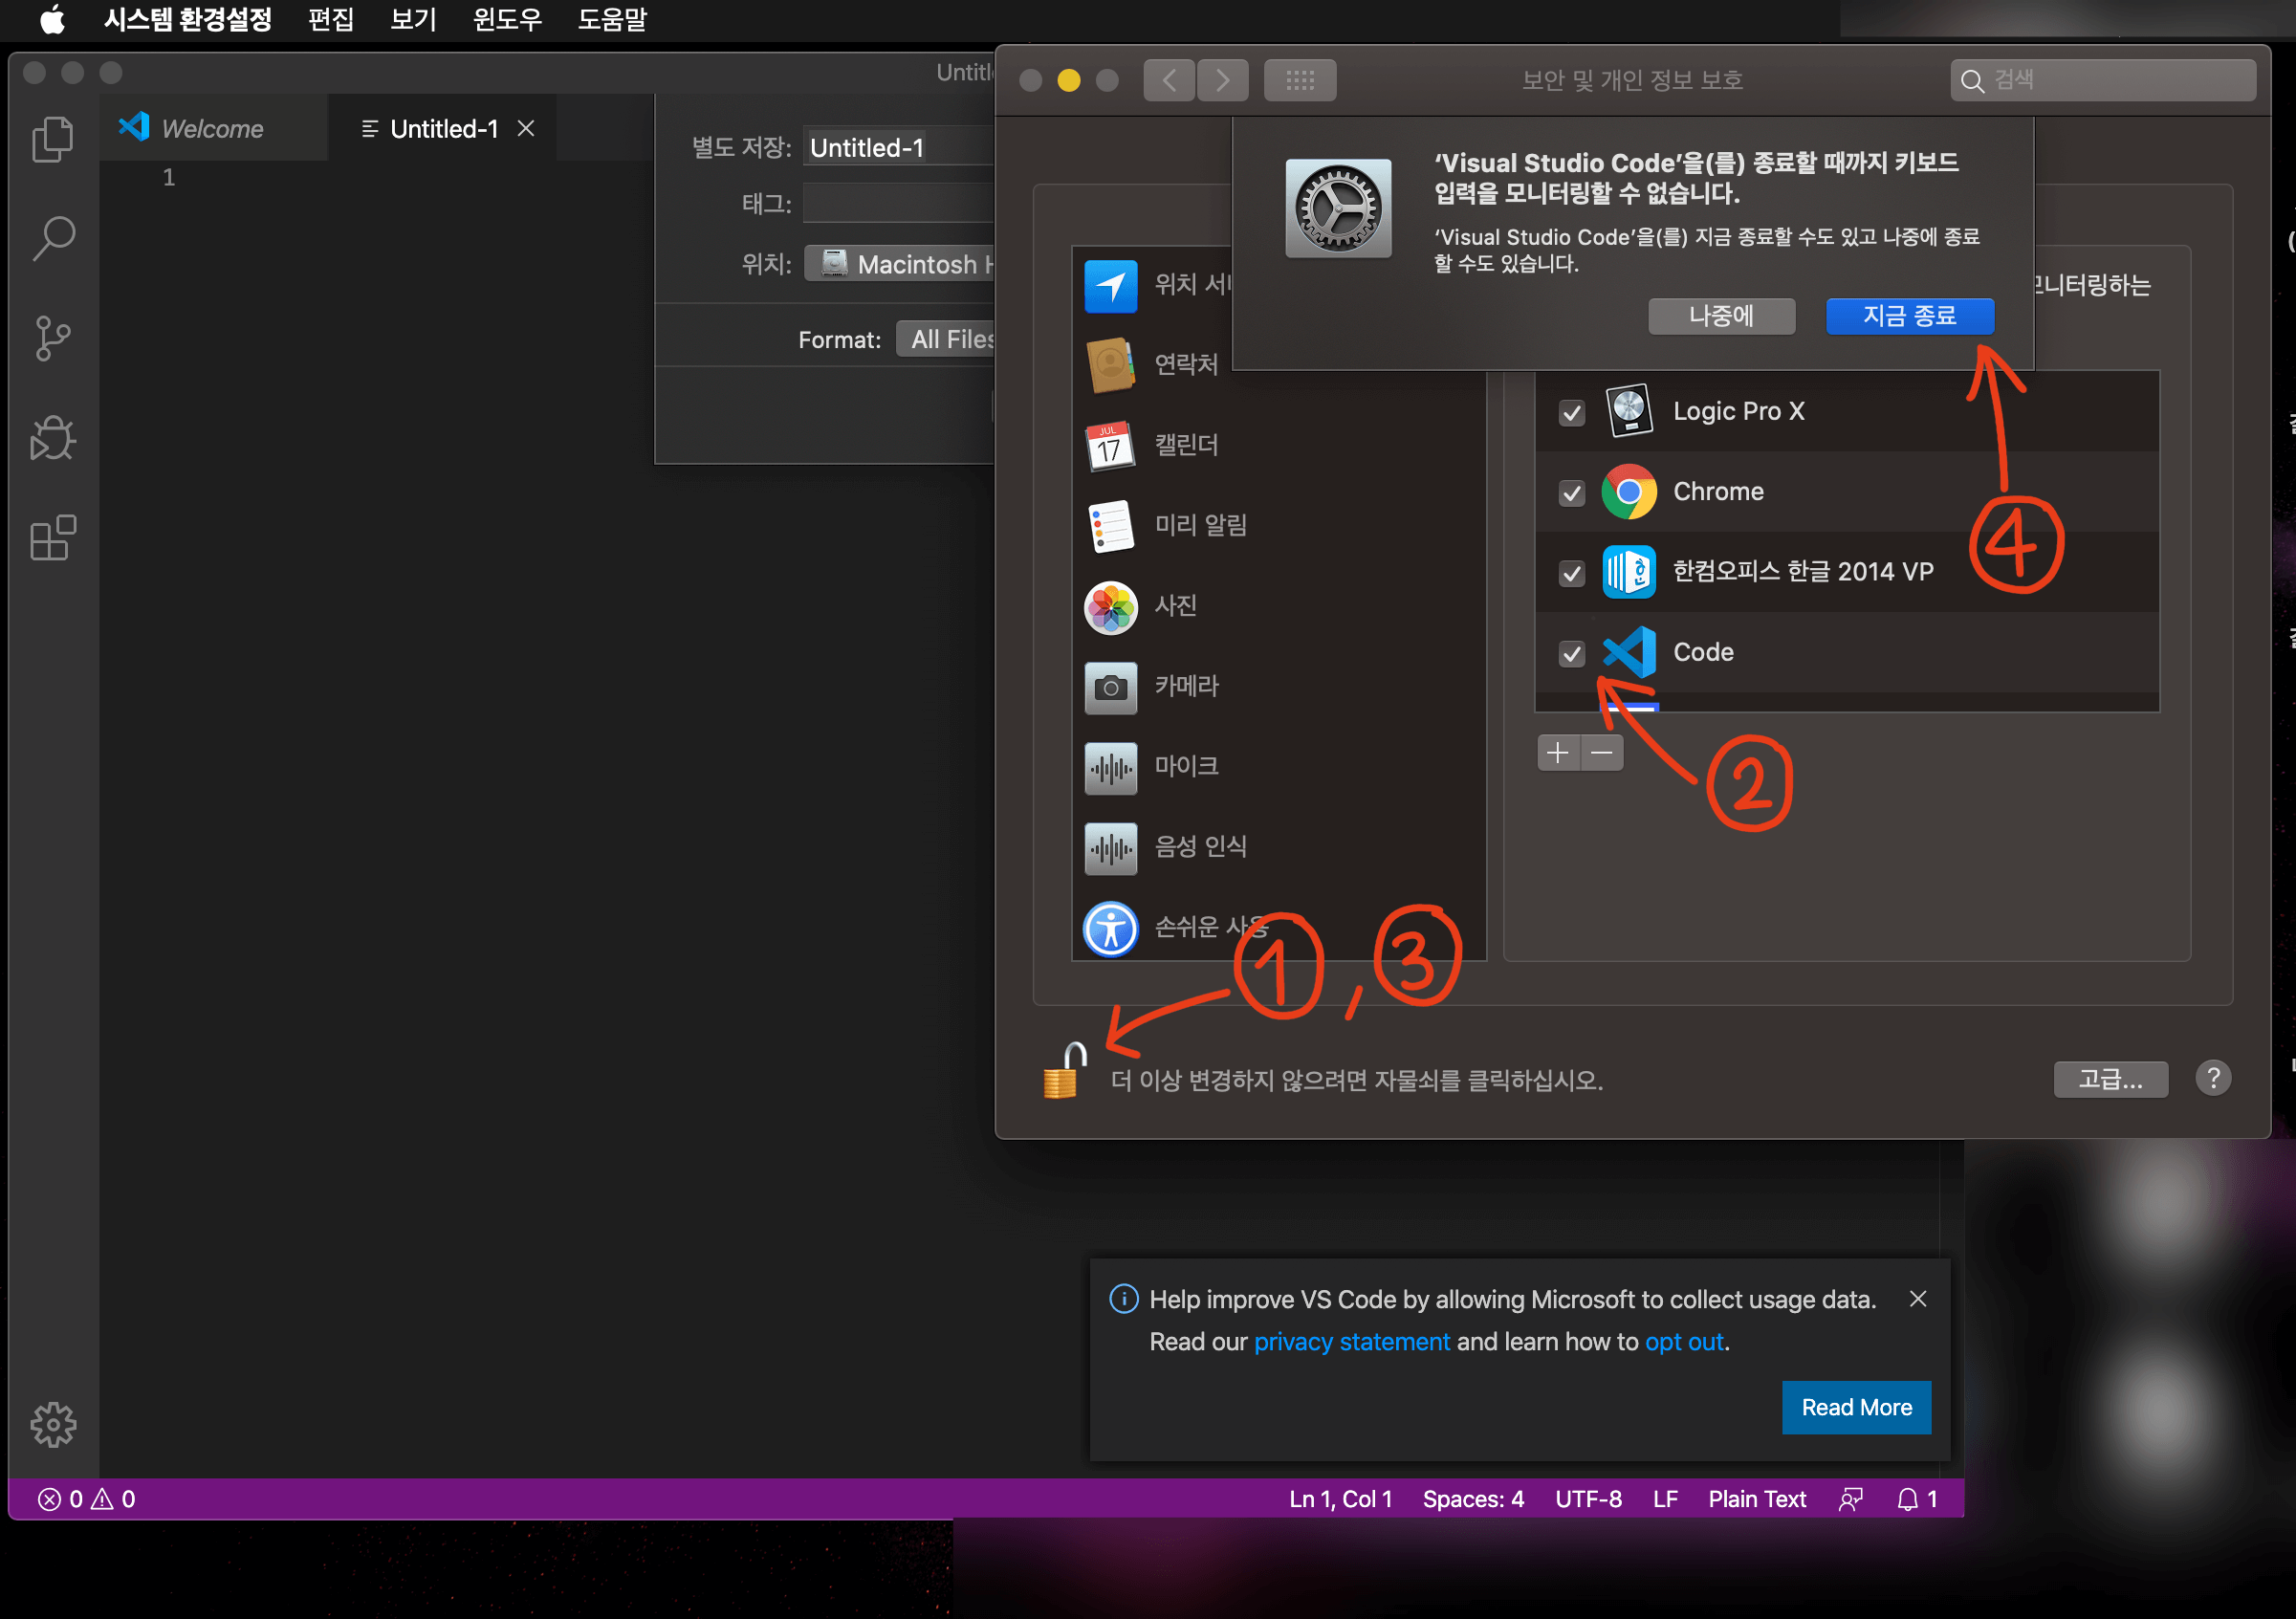This screenshot has width=2296, height=1619.
Task: Open the Manage gear in activity bar
Action: pos(52,1423)
